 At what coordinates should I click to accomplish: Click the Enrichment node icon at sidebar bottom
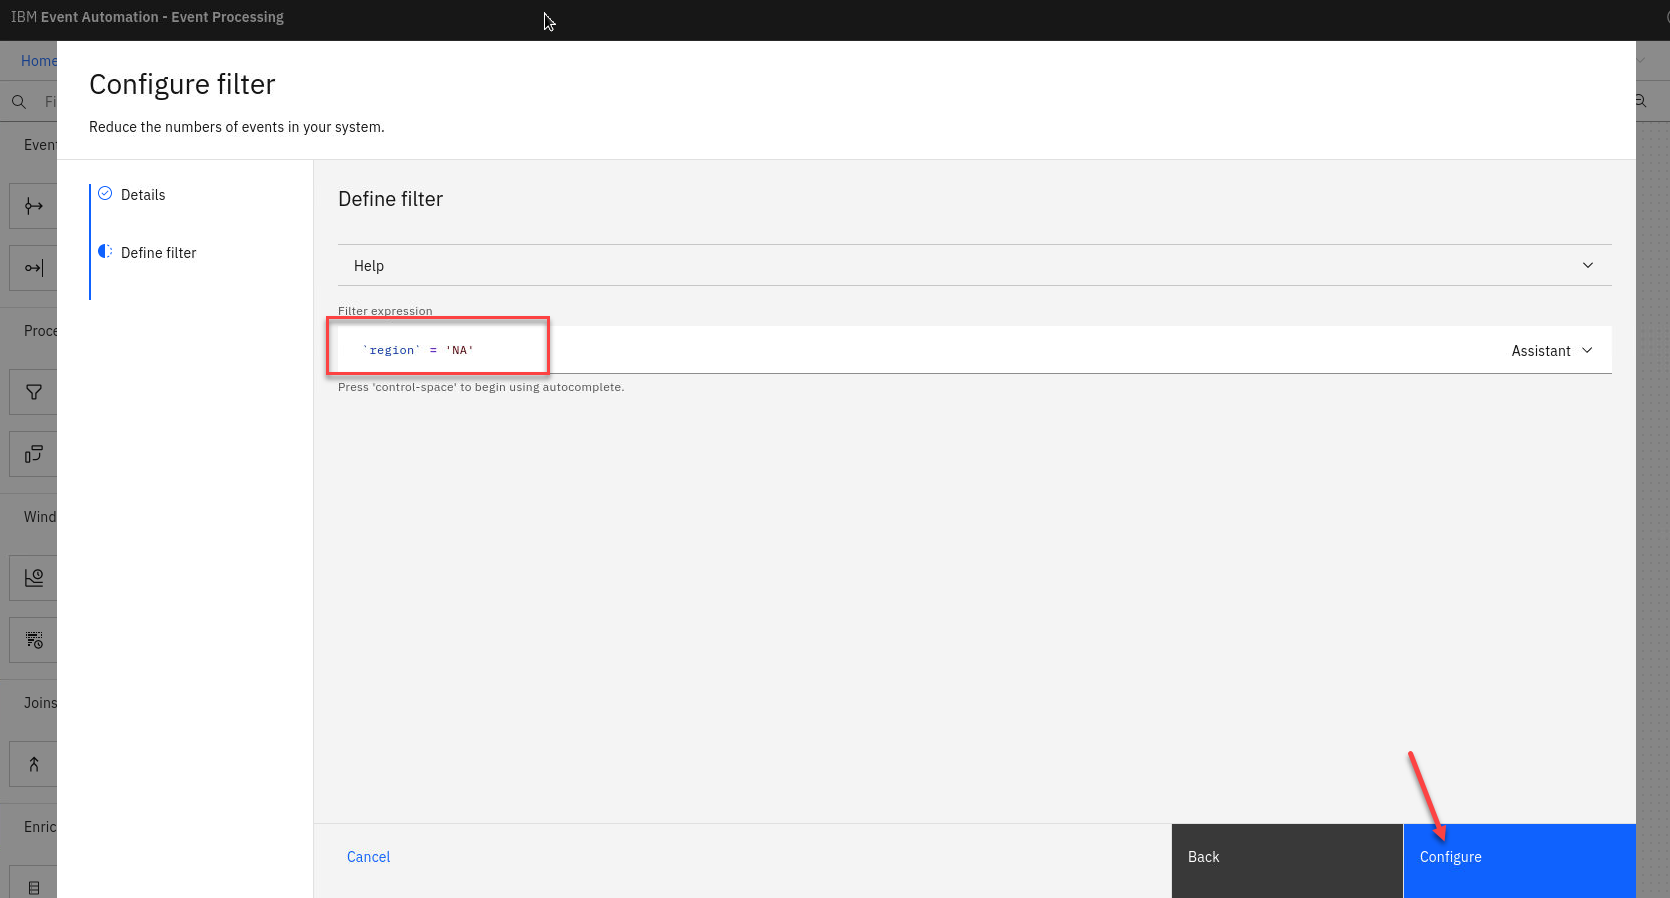(34, 887)
